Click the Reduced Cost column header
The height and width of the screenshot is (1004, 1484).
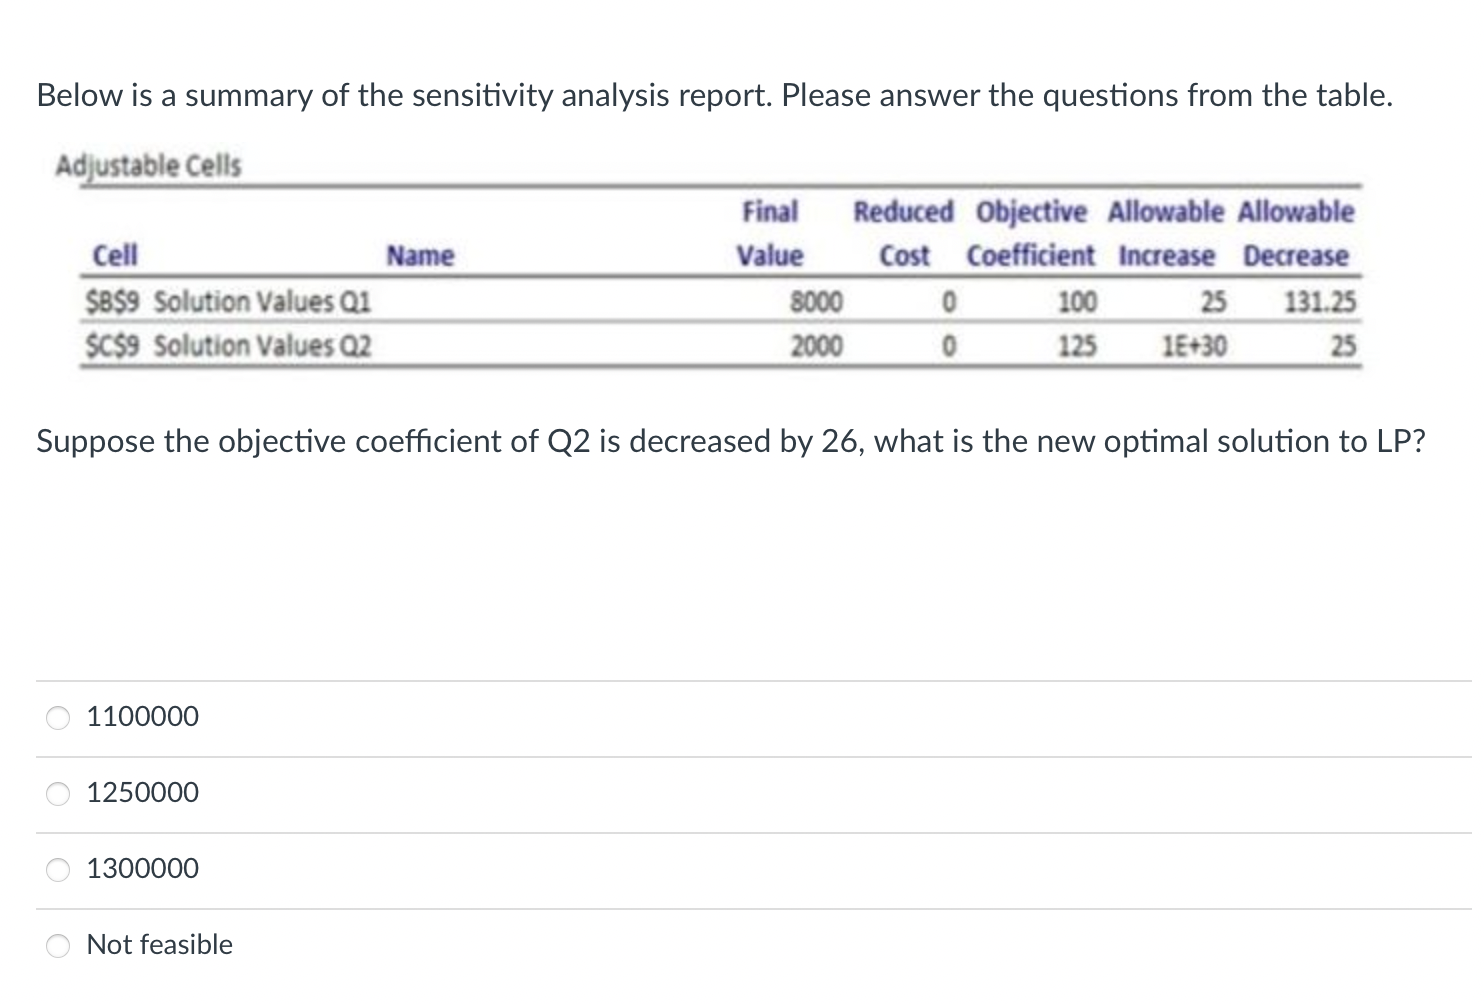[x=903, y=232]
